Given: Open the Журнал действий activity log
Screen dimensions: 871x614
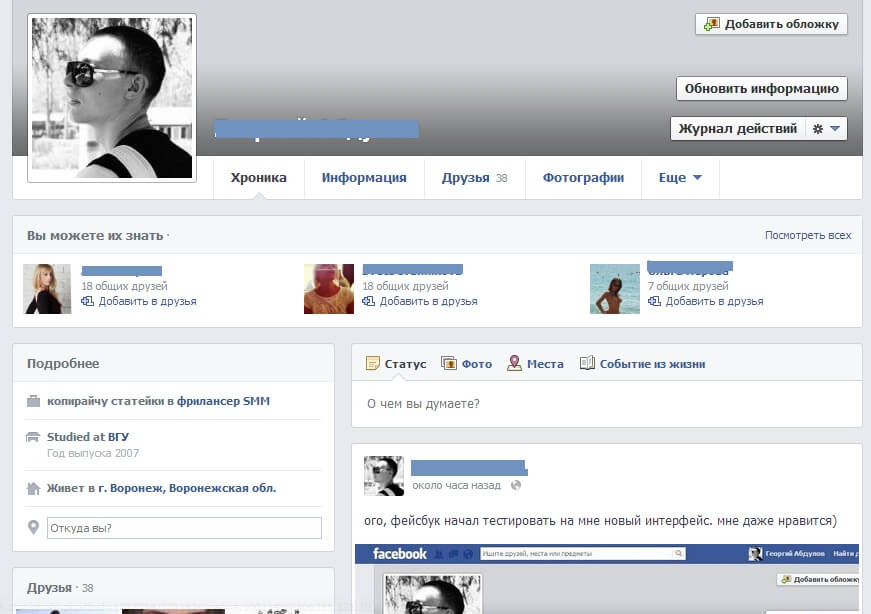Looking at the screenshot, I should tap(737, 129).
